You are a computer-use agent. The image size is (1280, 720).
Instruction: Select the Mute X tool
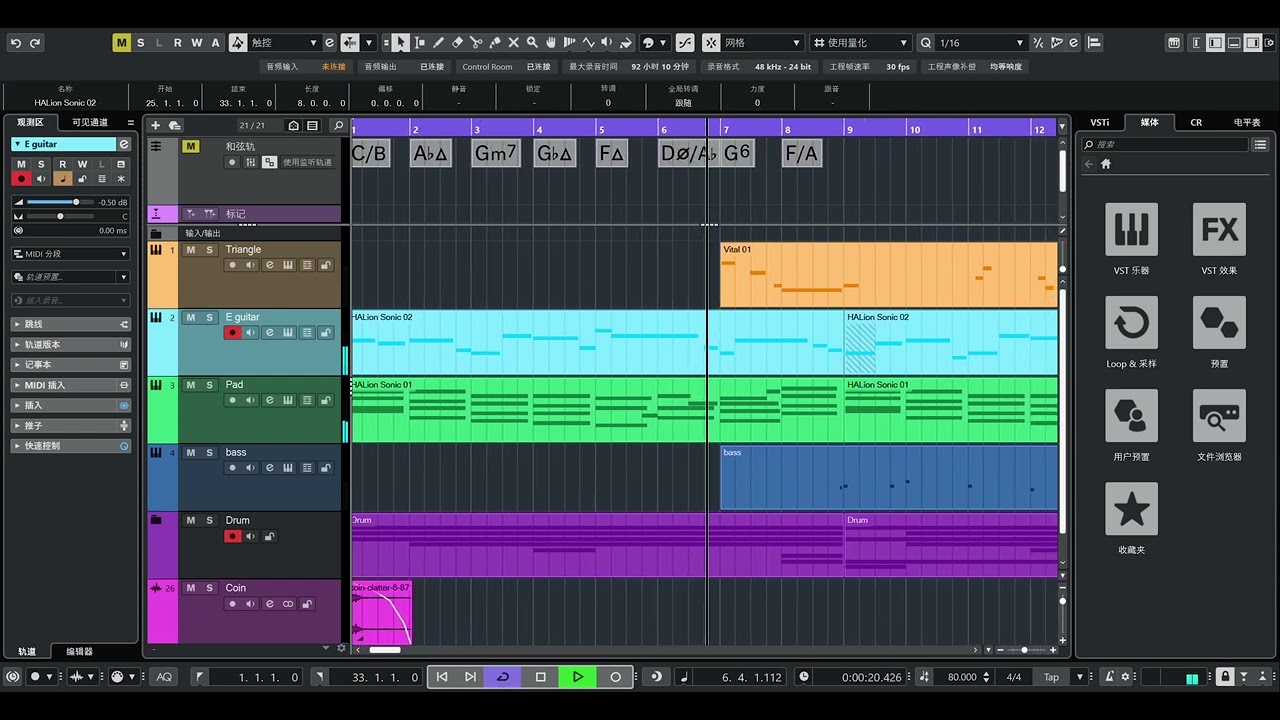514,43
